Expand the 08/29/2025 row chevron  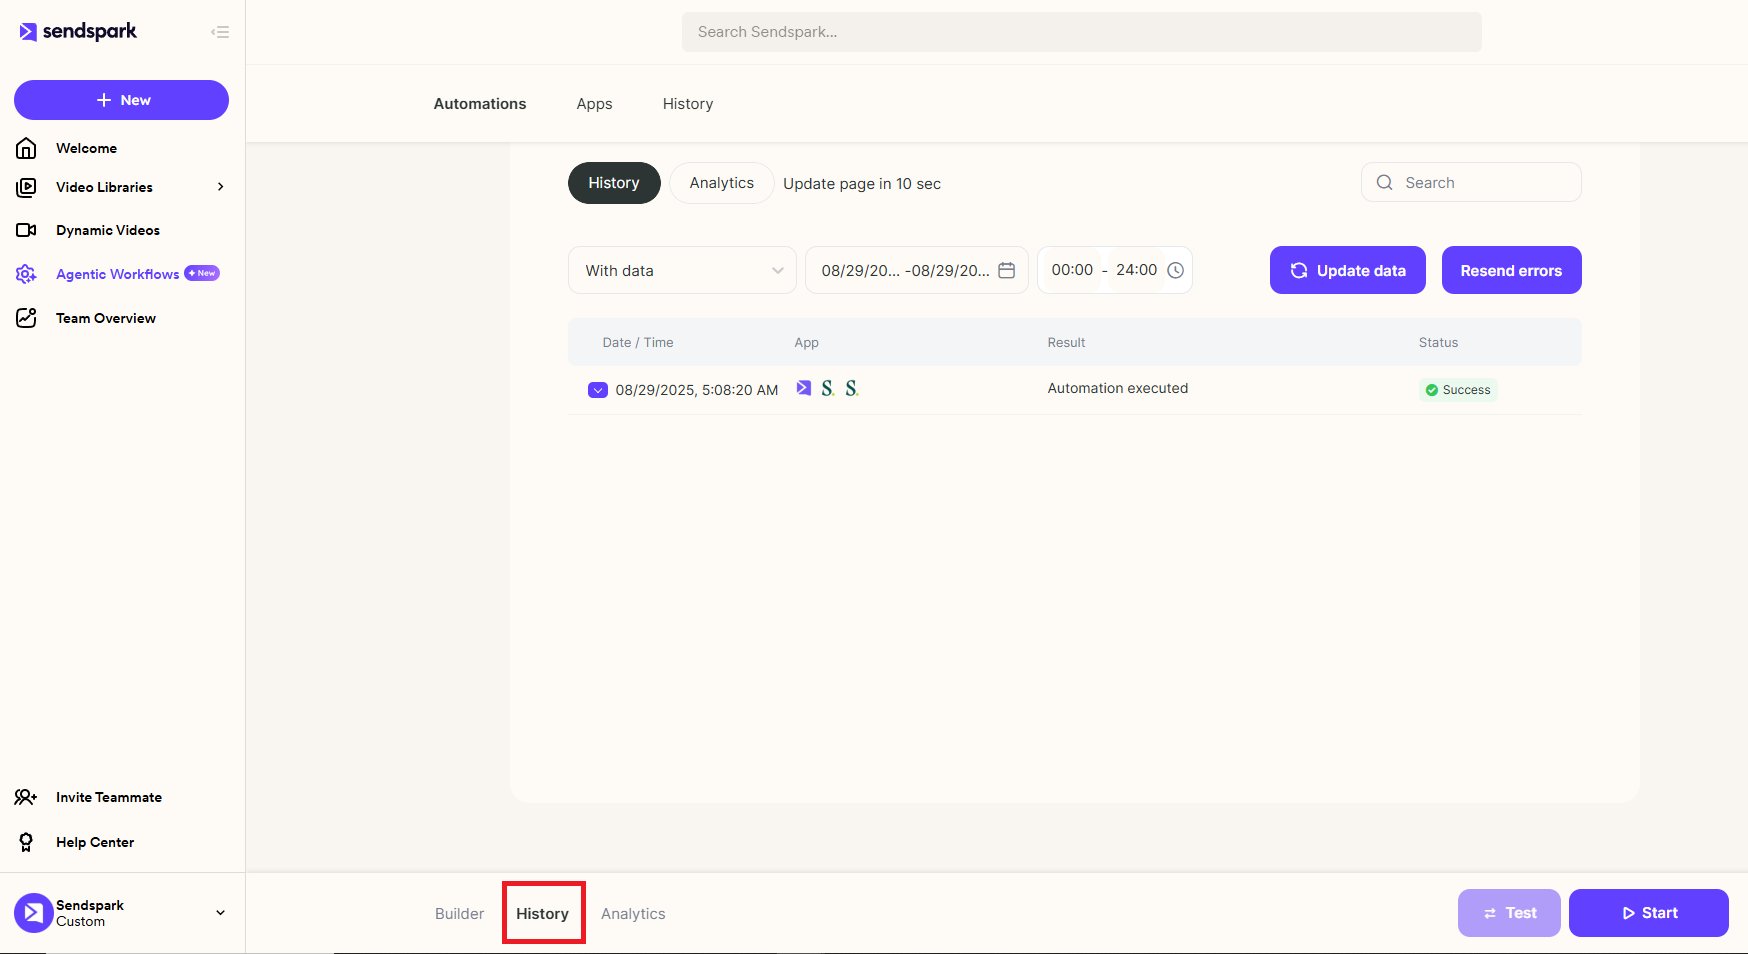click(x=598, y=390)
